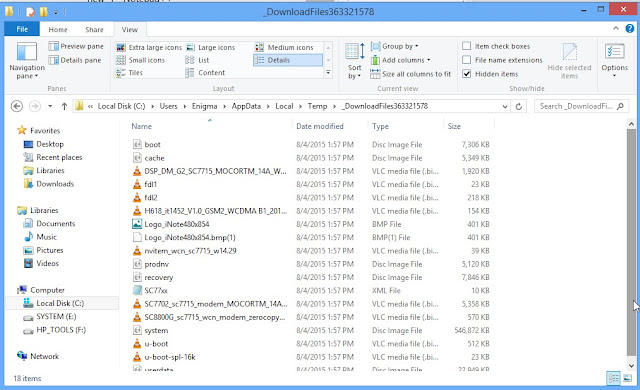Open the File tab

point(22,29)
